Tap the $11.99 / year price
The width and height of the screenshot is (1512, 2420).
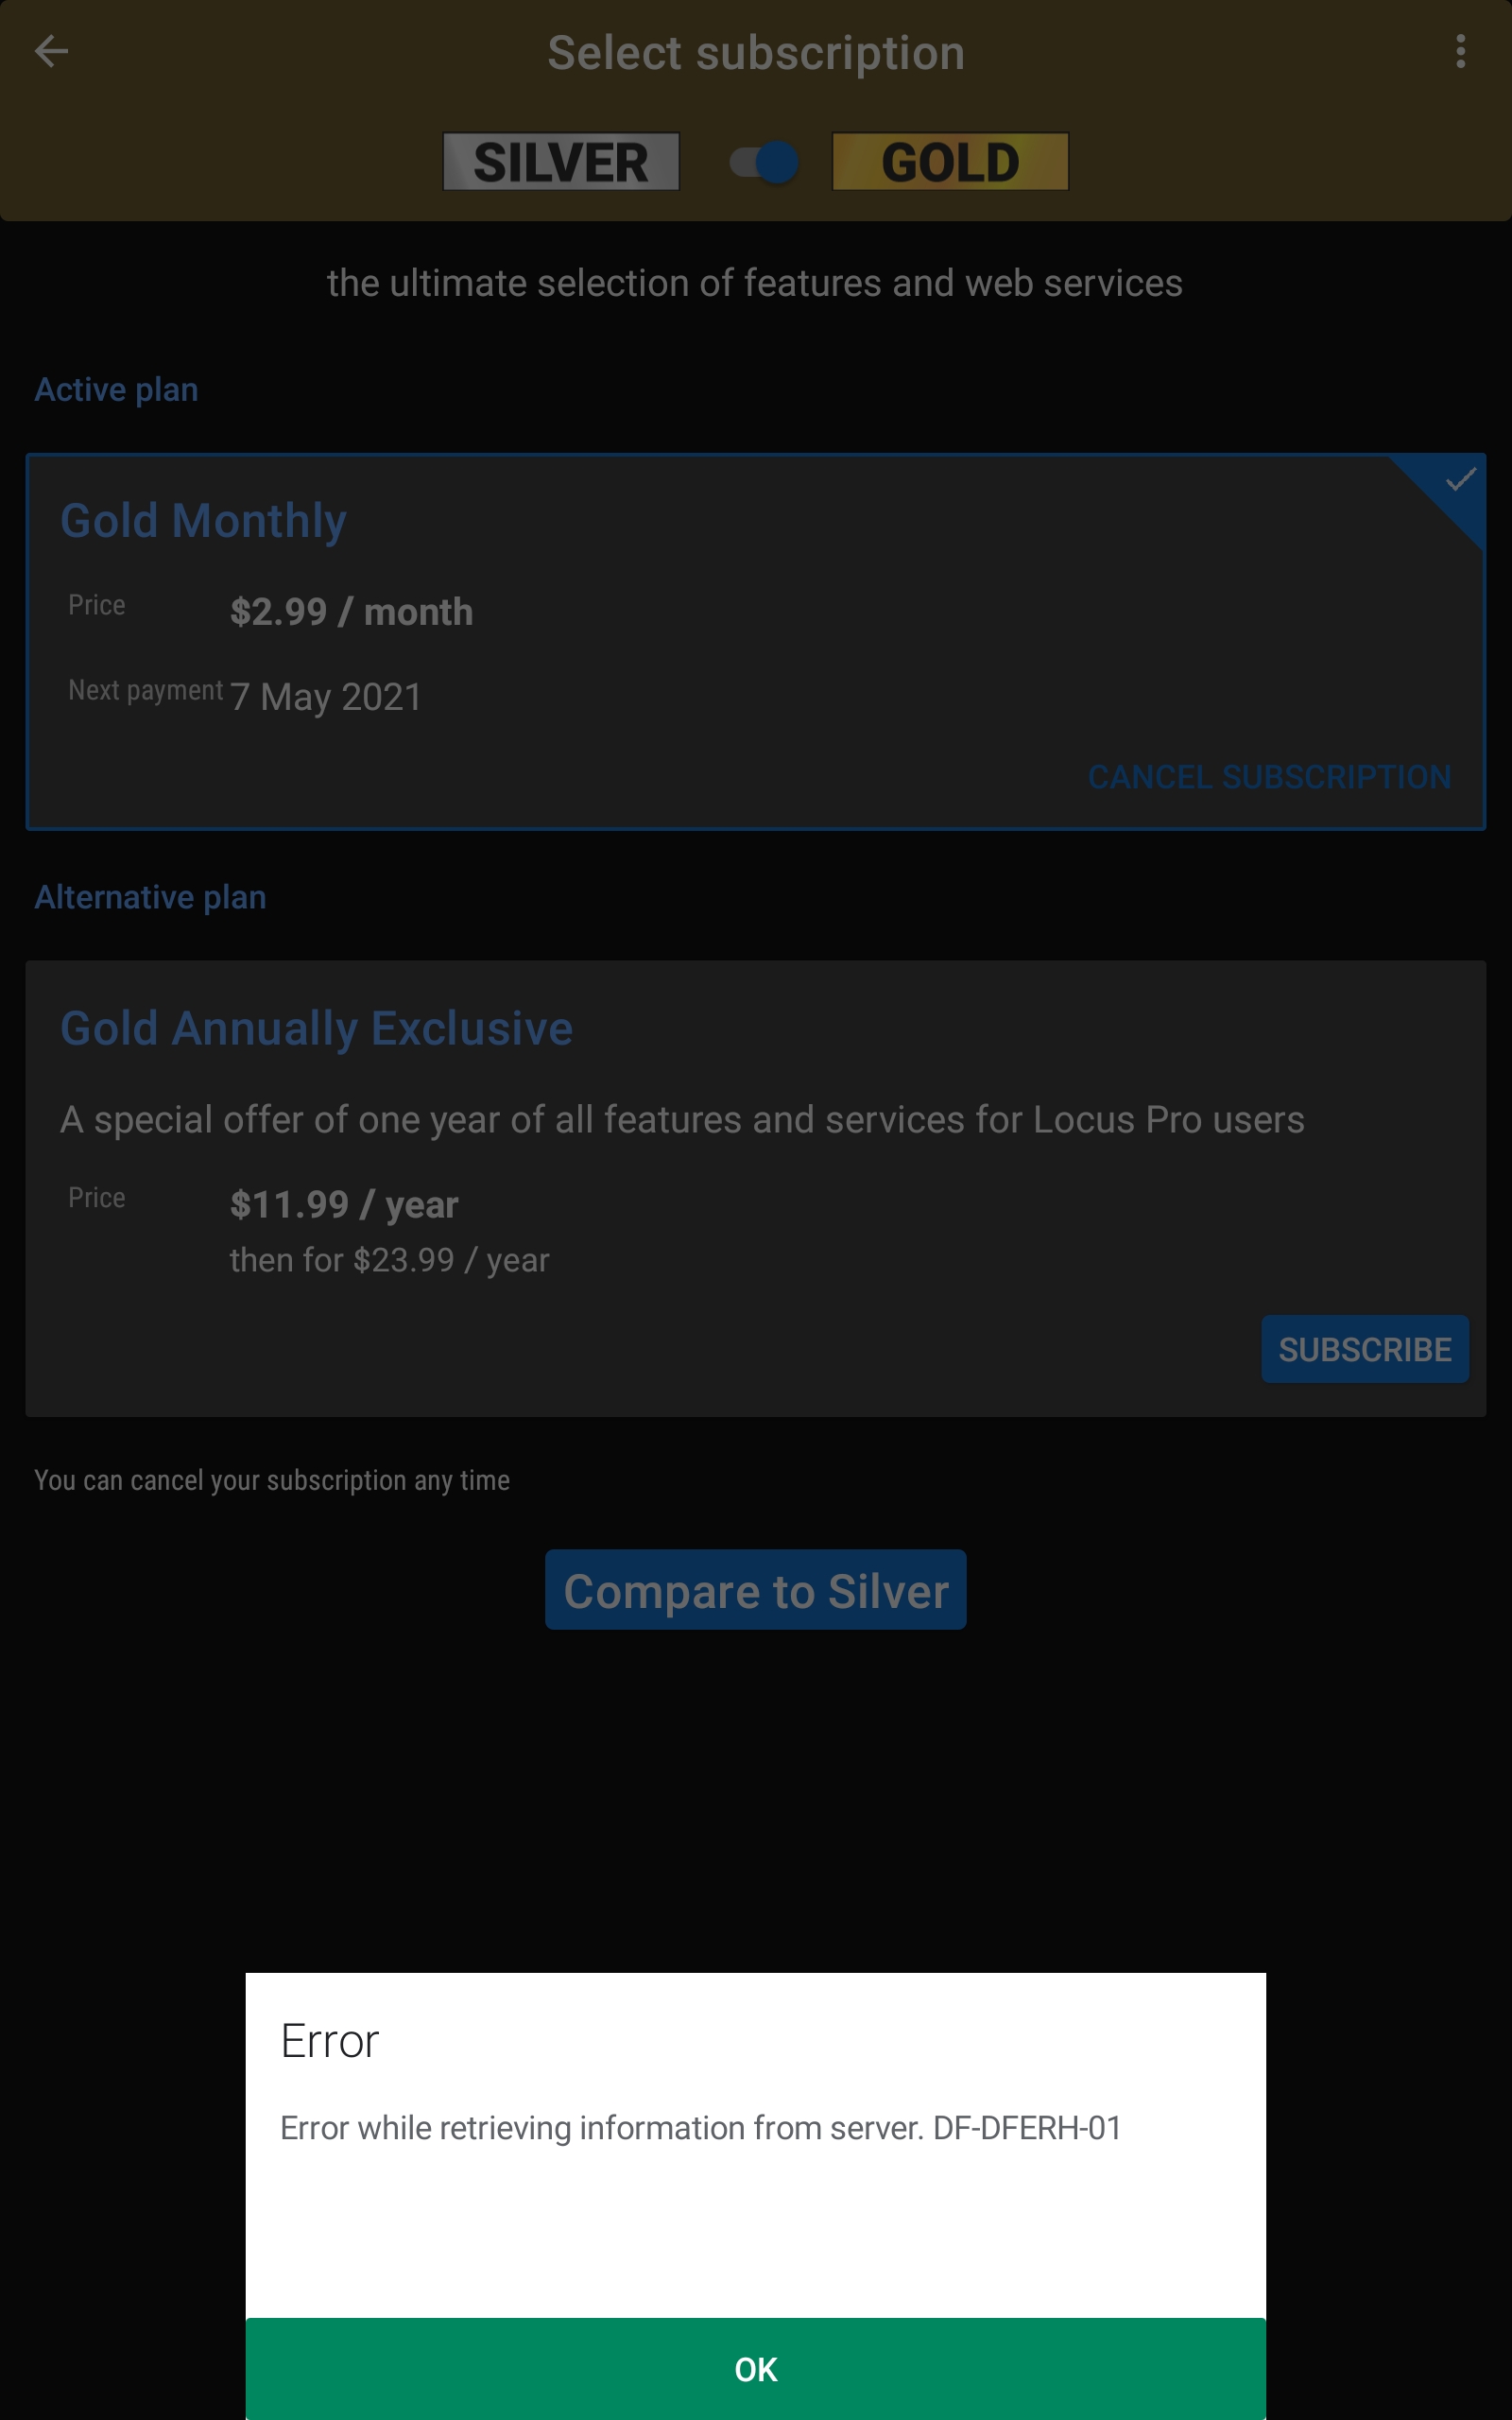coord(344,1205)
